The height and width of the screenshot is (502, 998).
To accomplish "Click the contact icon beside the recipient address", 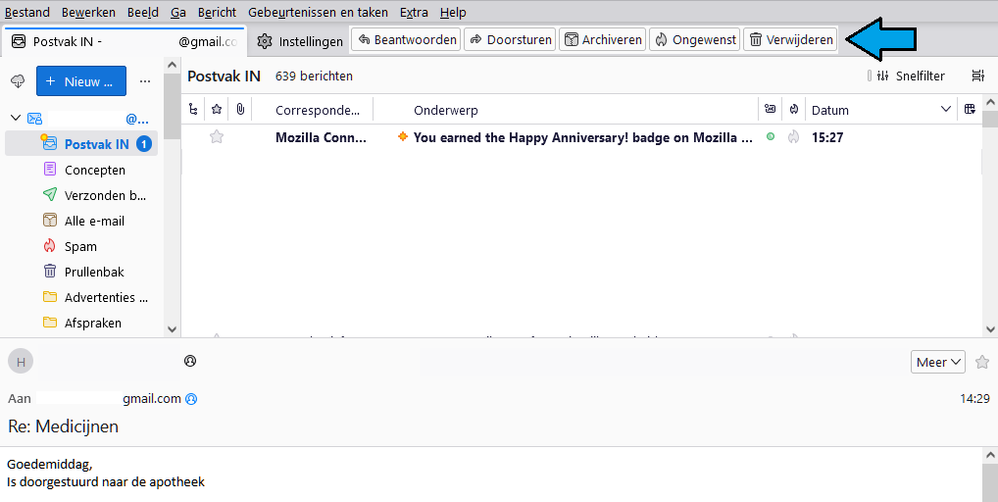I will click(x=191, y=399).
